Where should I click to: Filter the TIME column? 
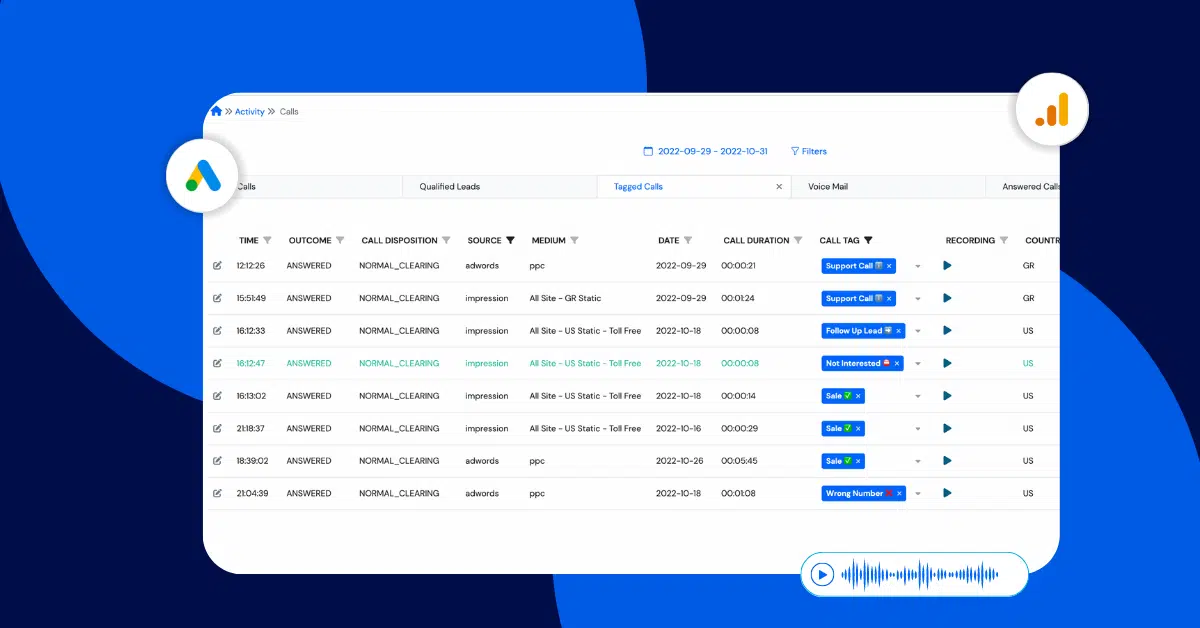[x=267, y=241]
